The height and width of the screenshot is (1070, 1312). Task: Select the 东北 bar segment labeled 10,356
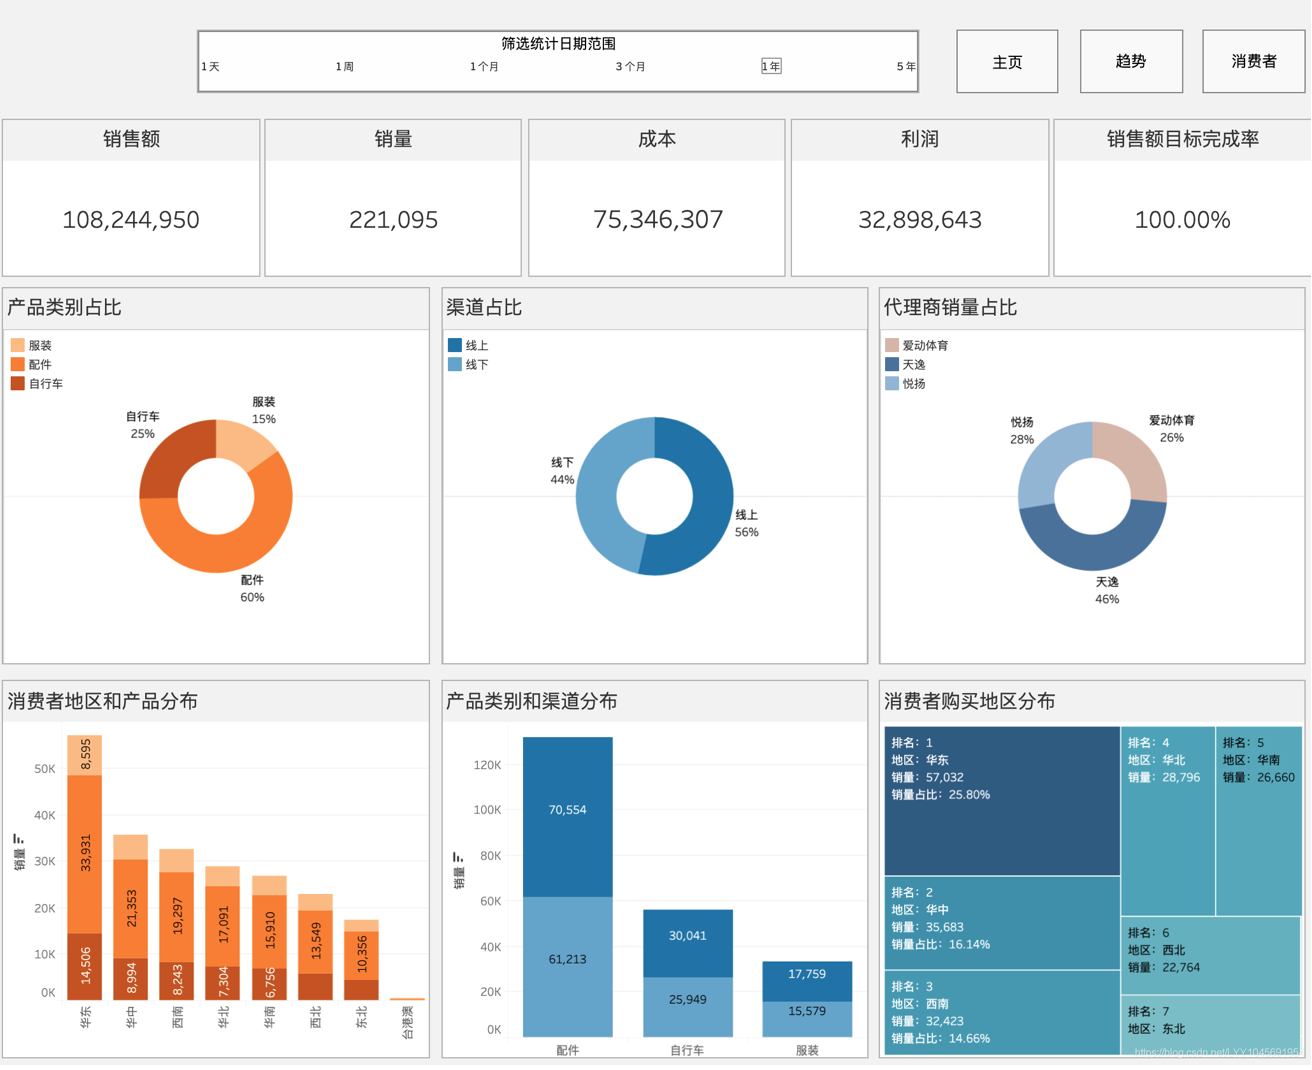tap(361, 955)
